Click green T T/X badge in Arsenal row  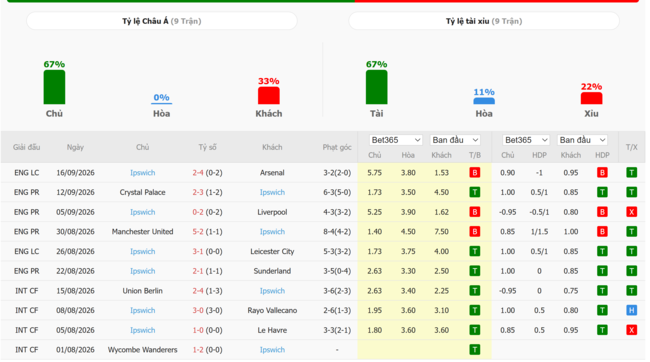tap(631, 172)
